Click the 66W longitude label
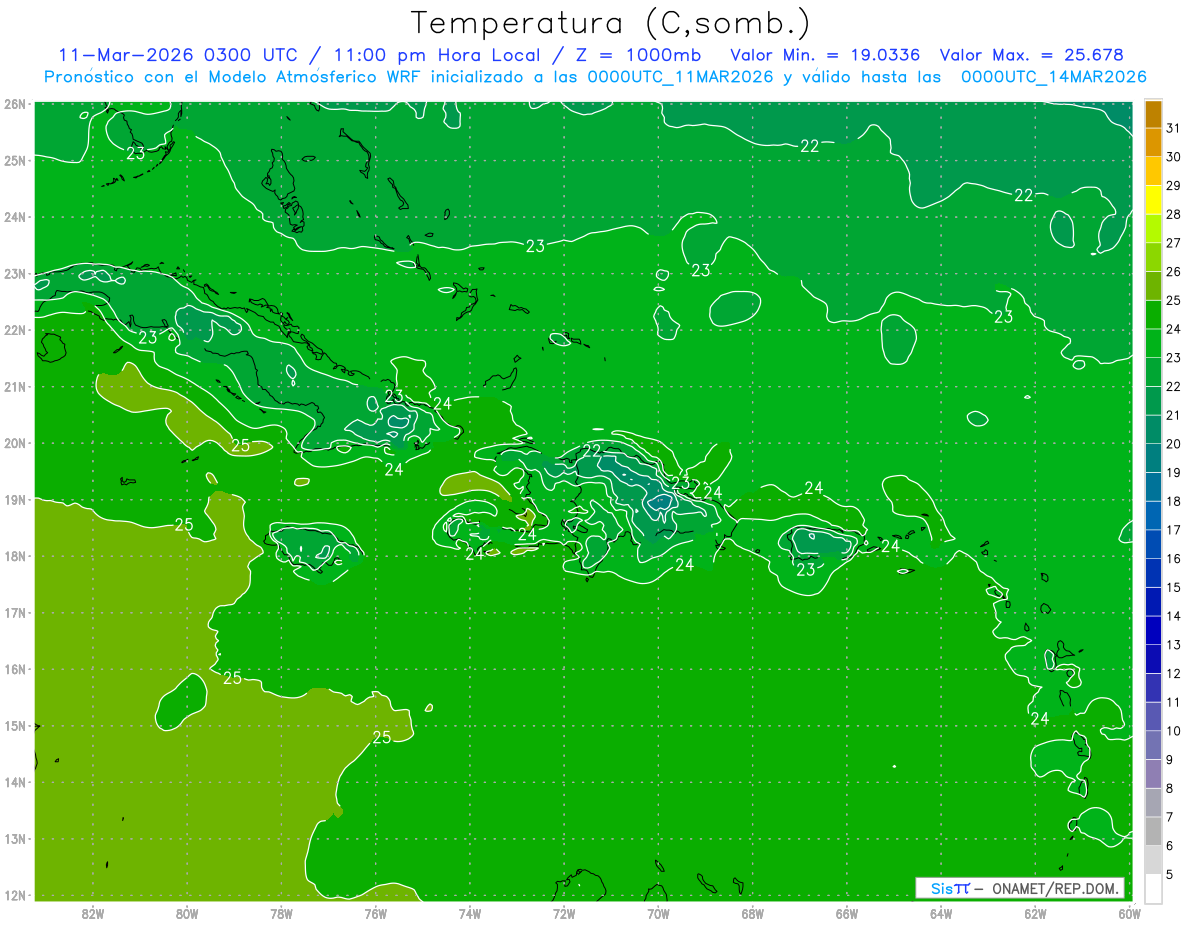 846,912
